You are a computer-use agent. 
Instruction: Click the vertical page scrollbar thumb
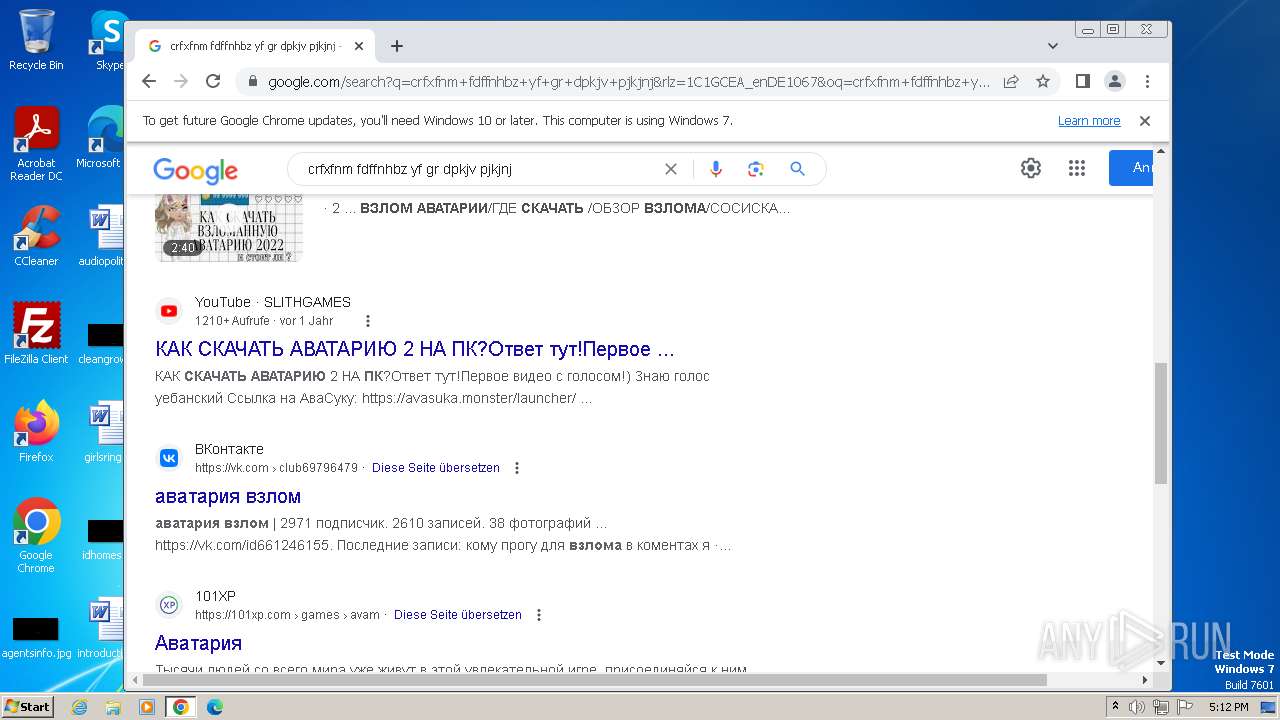click(1160, 423)
